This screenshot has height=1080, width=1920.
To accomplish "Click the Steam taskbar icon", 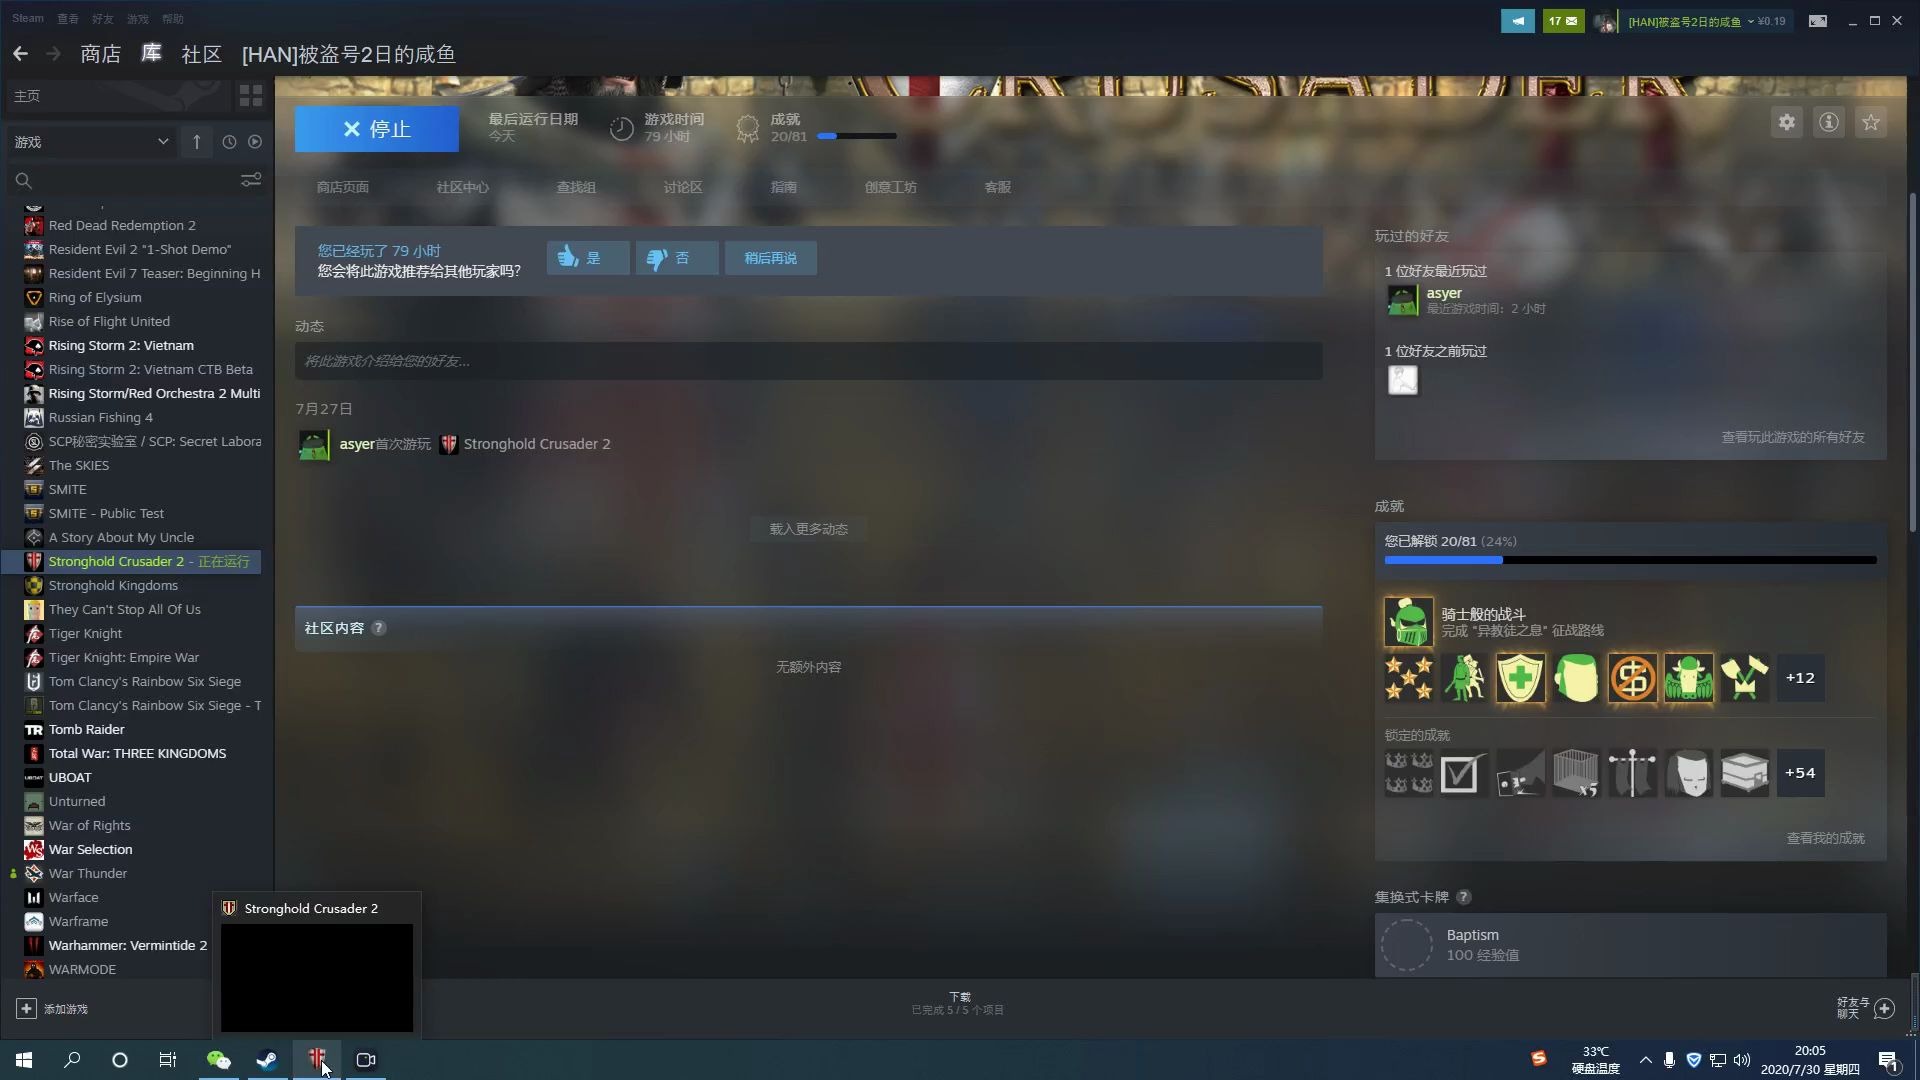I will [x=267, y=1060].
